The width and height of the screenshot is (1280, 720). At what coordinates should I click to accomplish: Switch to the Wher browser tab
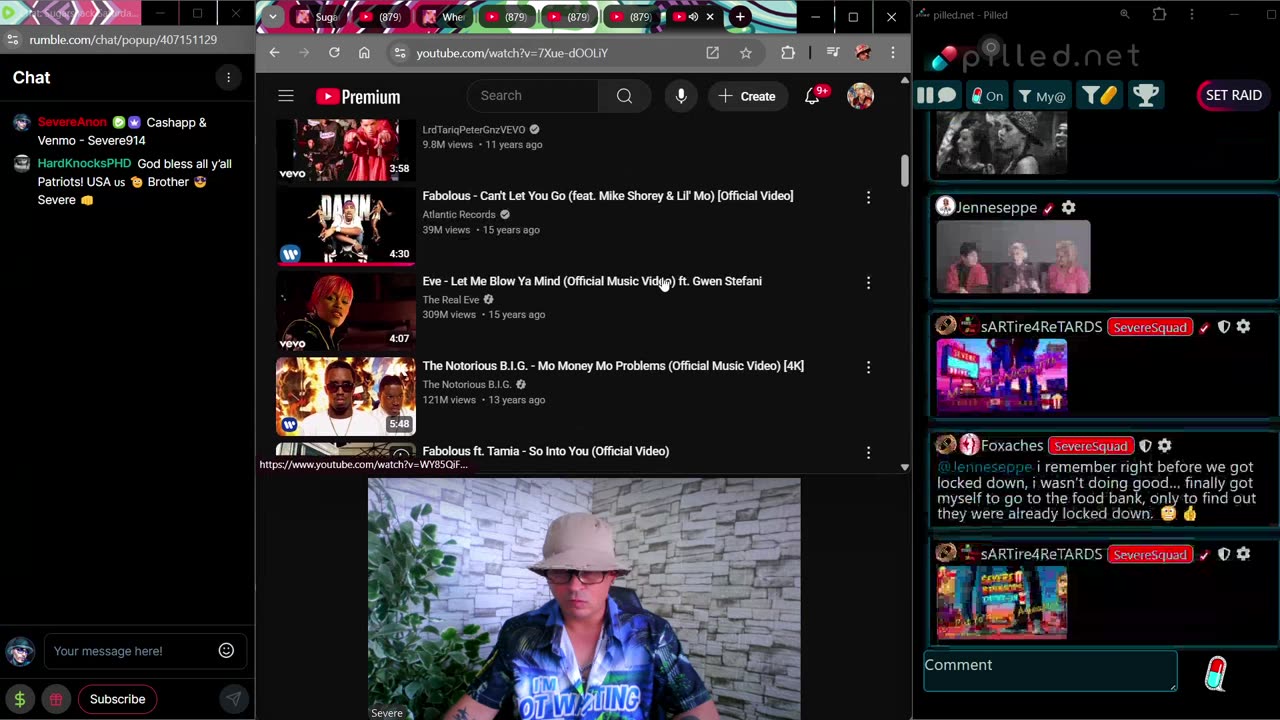click(446, 17)
